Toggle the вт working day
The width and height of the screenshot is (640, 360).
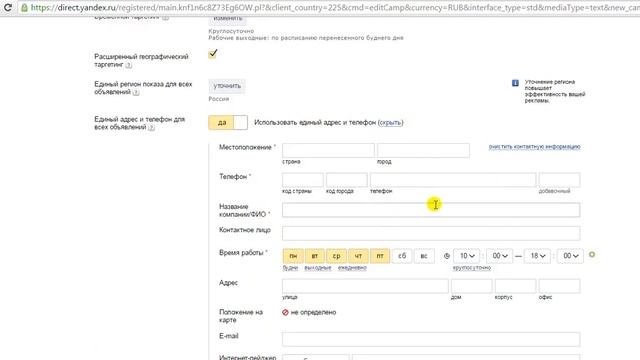coord(315,256)
